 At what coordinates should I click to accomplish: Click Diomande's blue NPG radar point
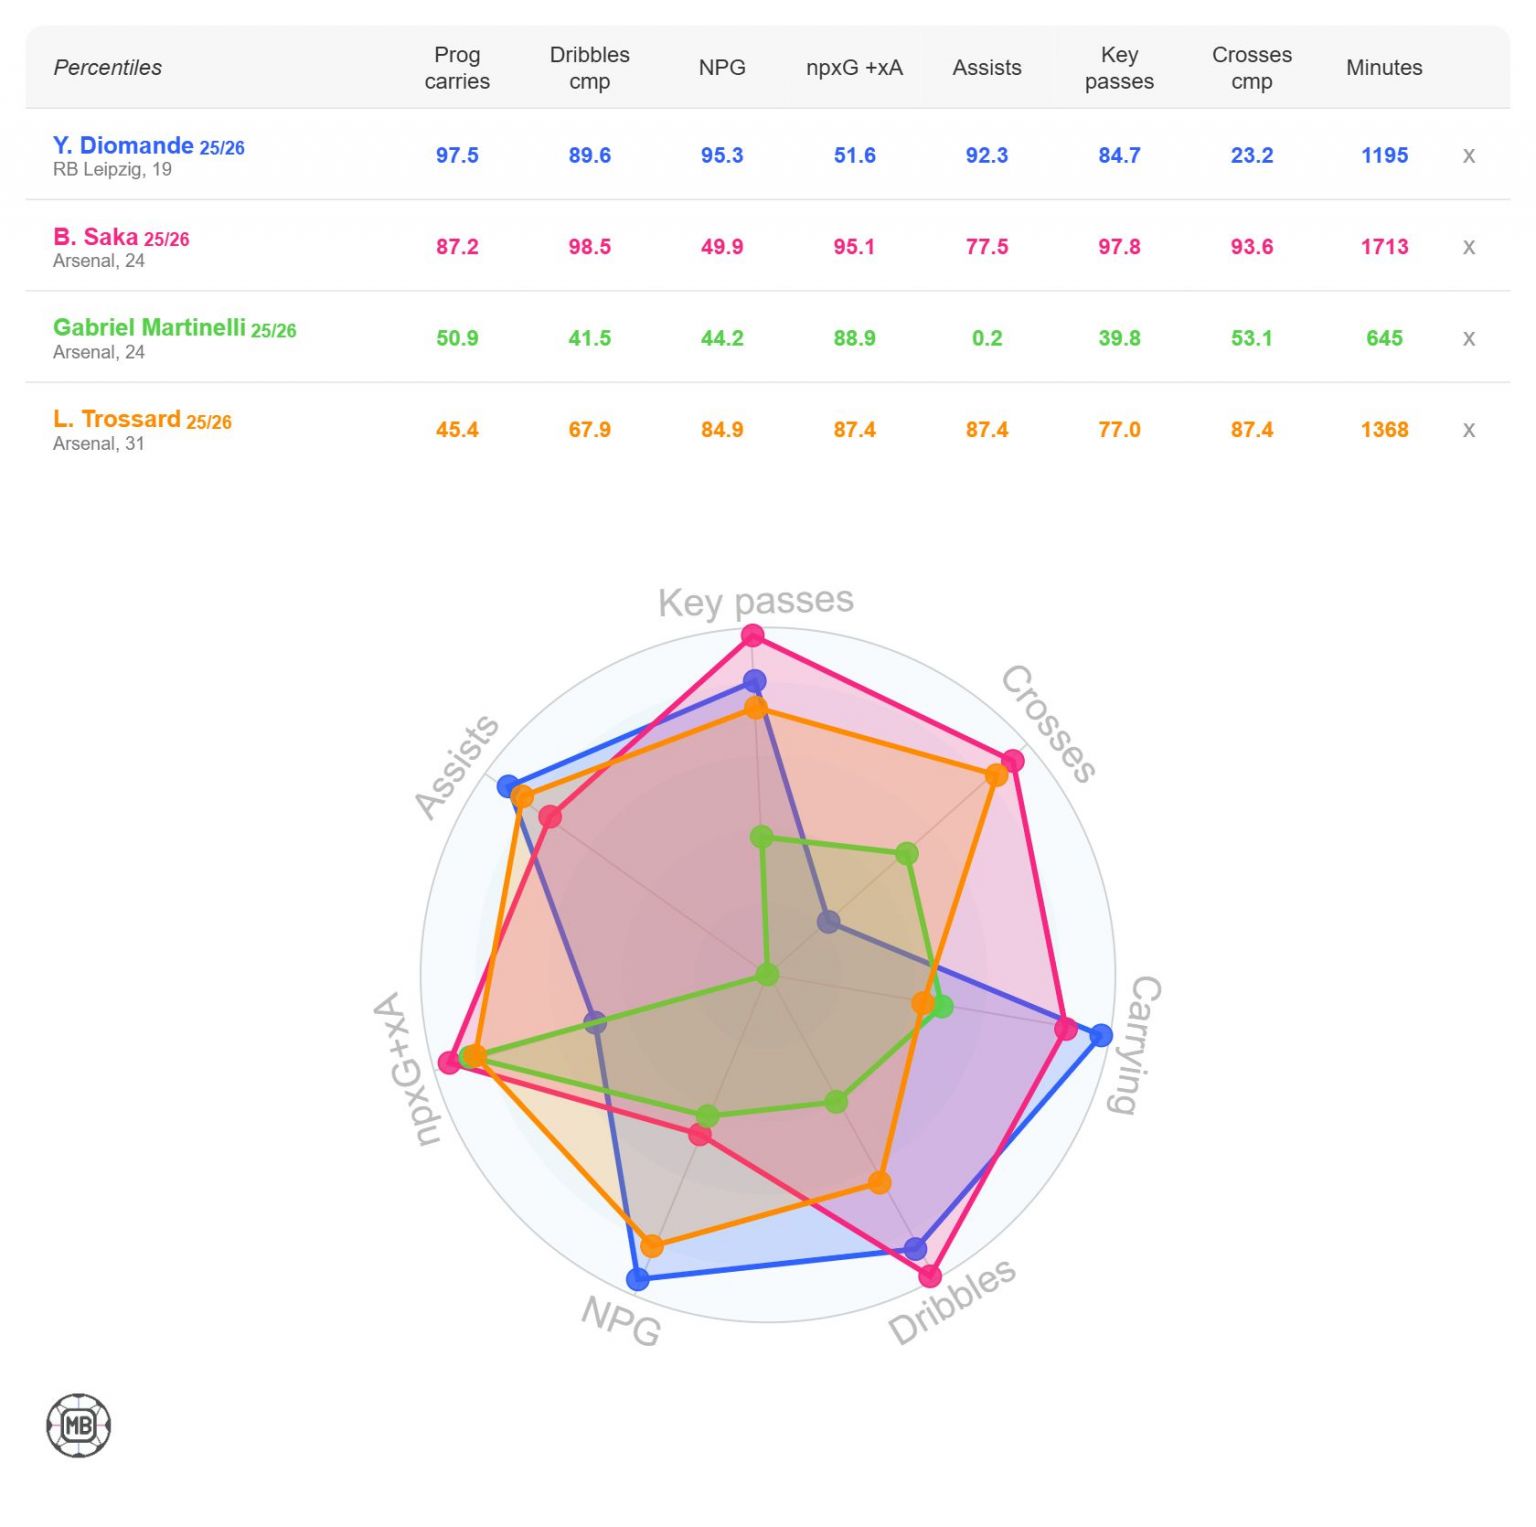pos(638,1278)
